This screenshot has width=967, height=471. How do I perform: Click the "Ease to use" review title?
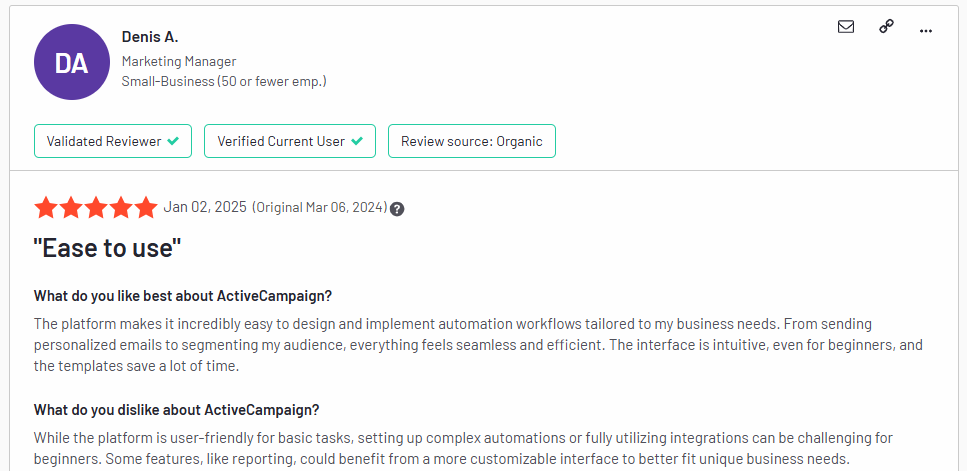point(107,248)
